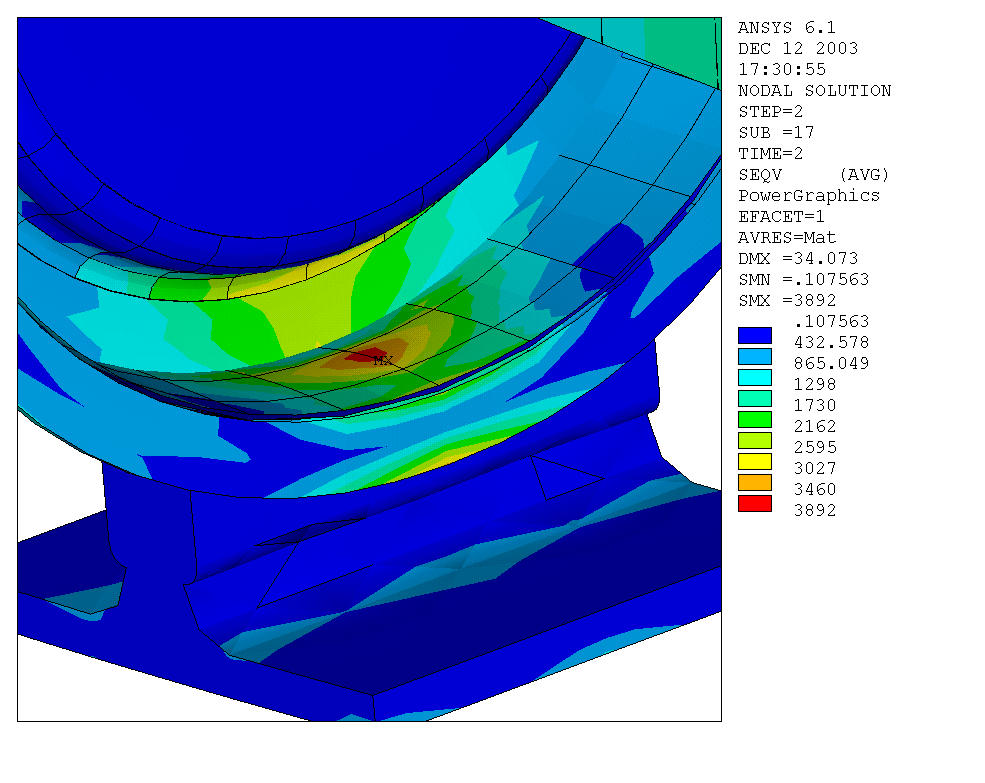Click the legend value '865.049'
Image resolution: width=985 pixels, height=783 pixels.
[831, 363]
